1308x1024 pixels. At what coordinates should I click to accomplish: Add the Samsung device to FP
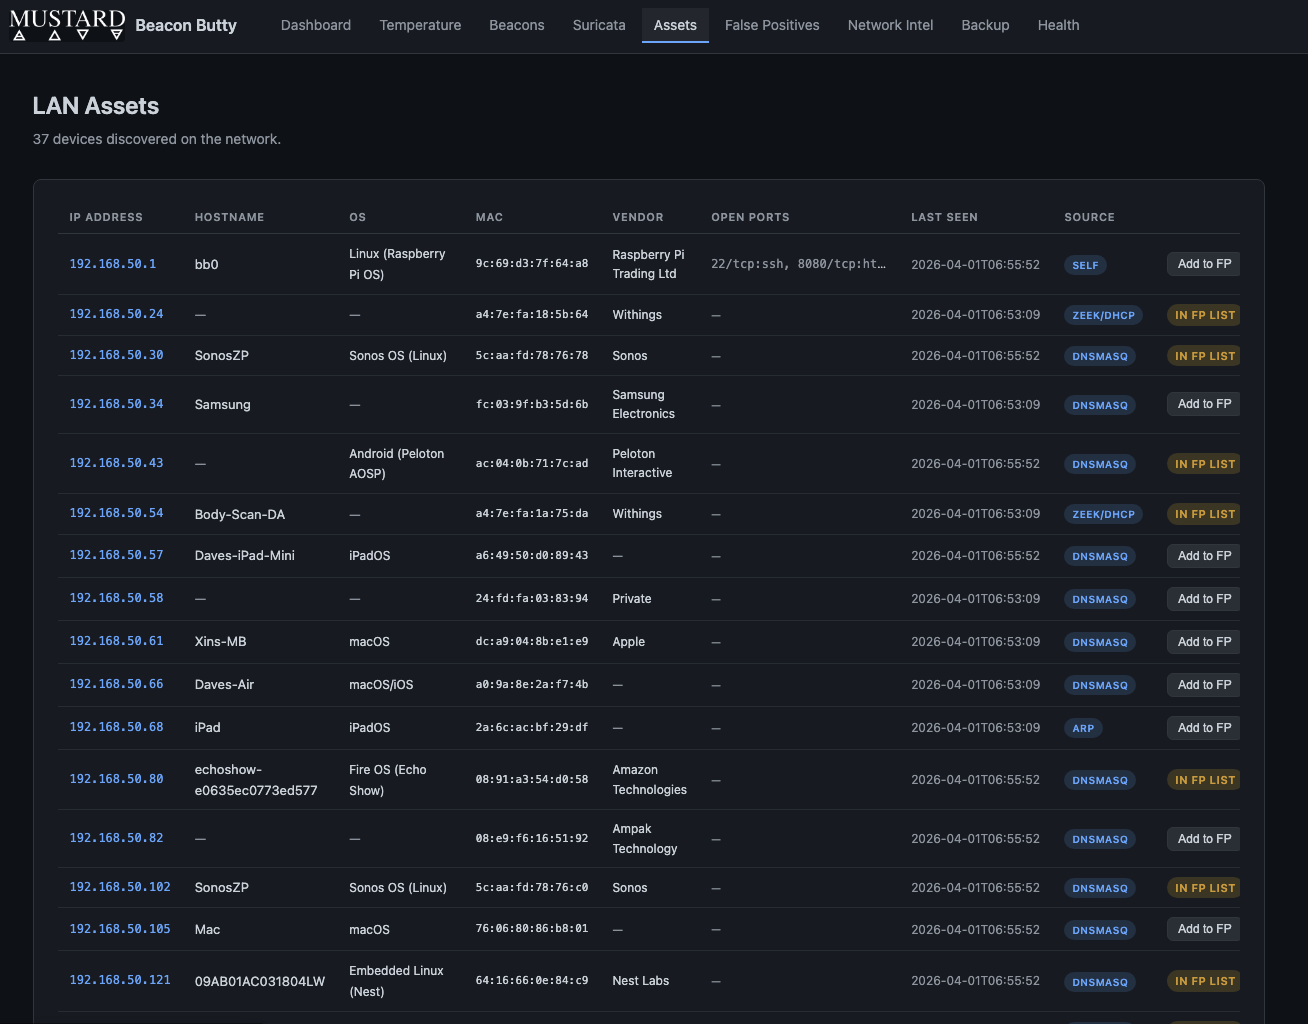[x=1203, y=404]
